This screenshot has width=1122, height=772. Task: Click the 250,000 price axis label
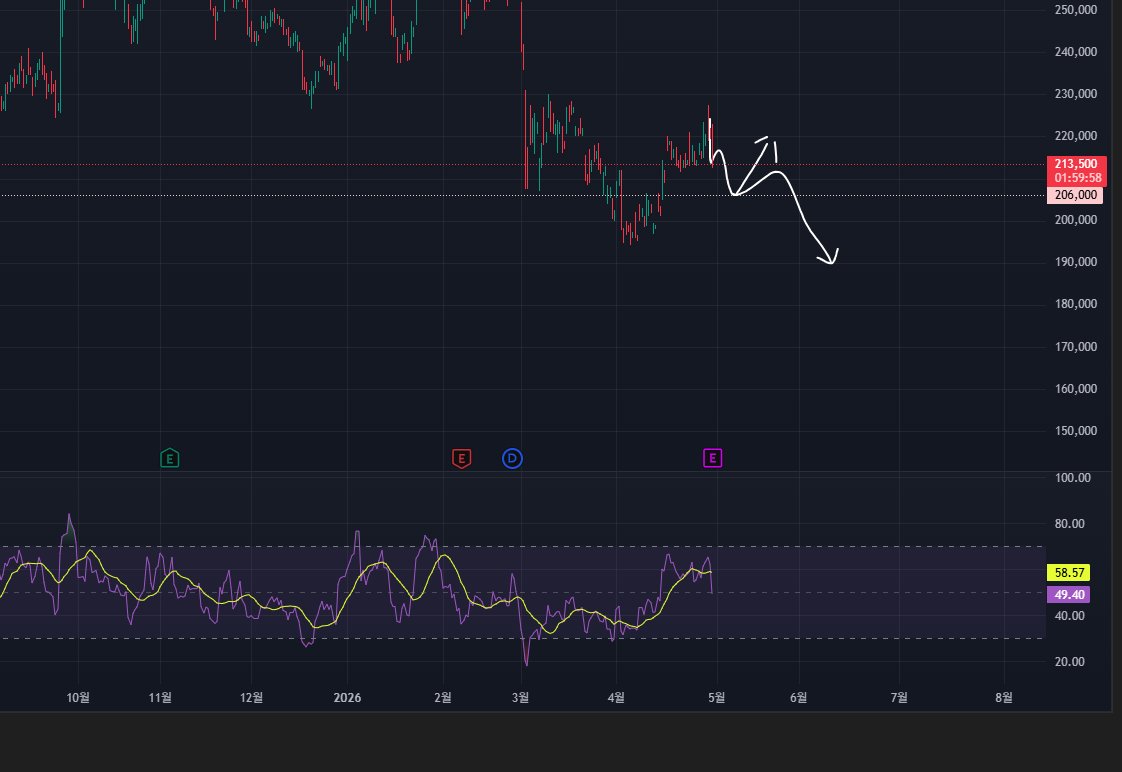point(1075,9)
